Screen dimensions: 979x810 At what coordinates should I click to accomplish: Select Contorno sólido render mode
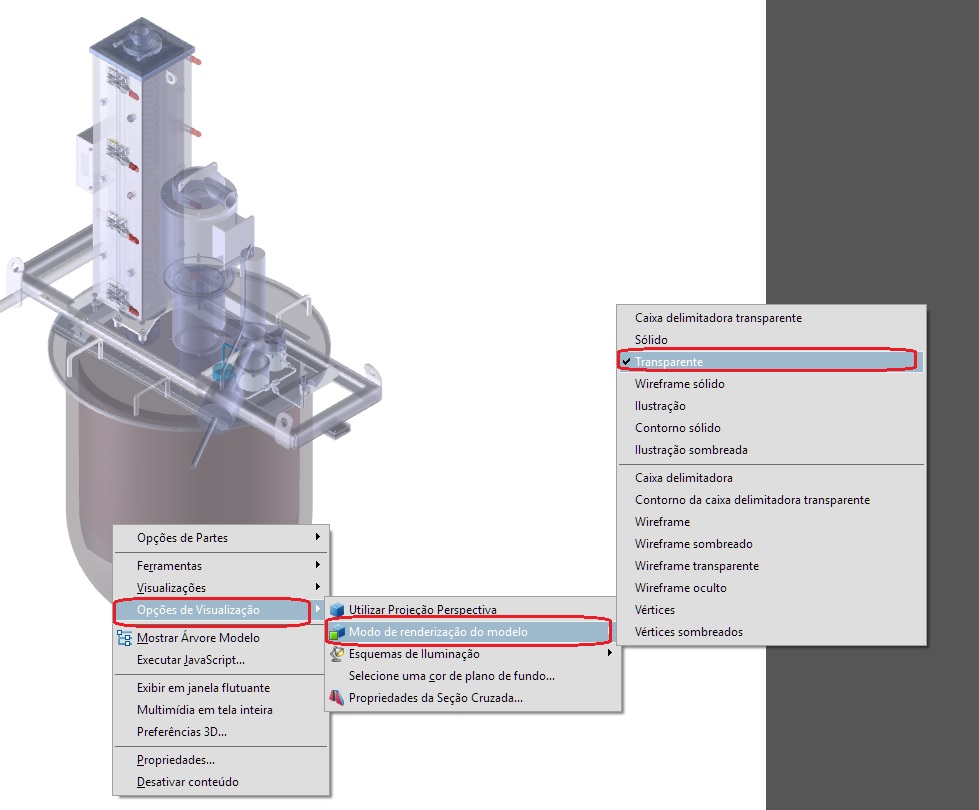point(771,428)
